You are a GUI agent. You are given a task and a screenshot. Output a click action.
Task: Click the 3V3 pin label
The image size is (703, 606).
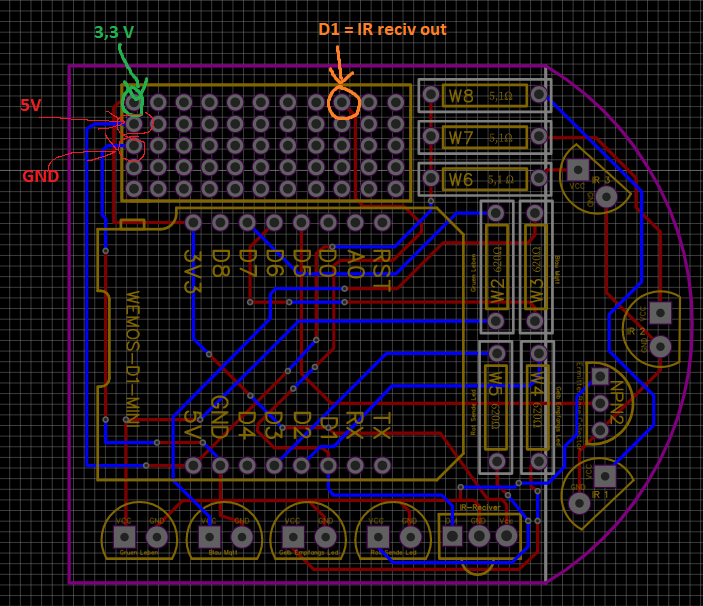193,273
